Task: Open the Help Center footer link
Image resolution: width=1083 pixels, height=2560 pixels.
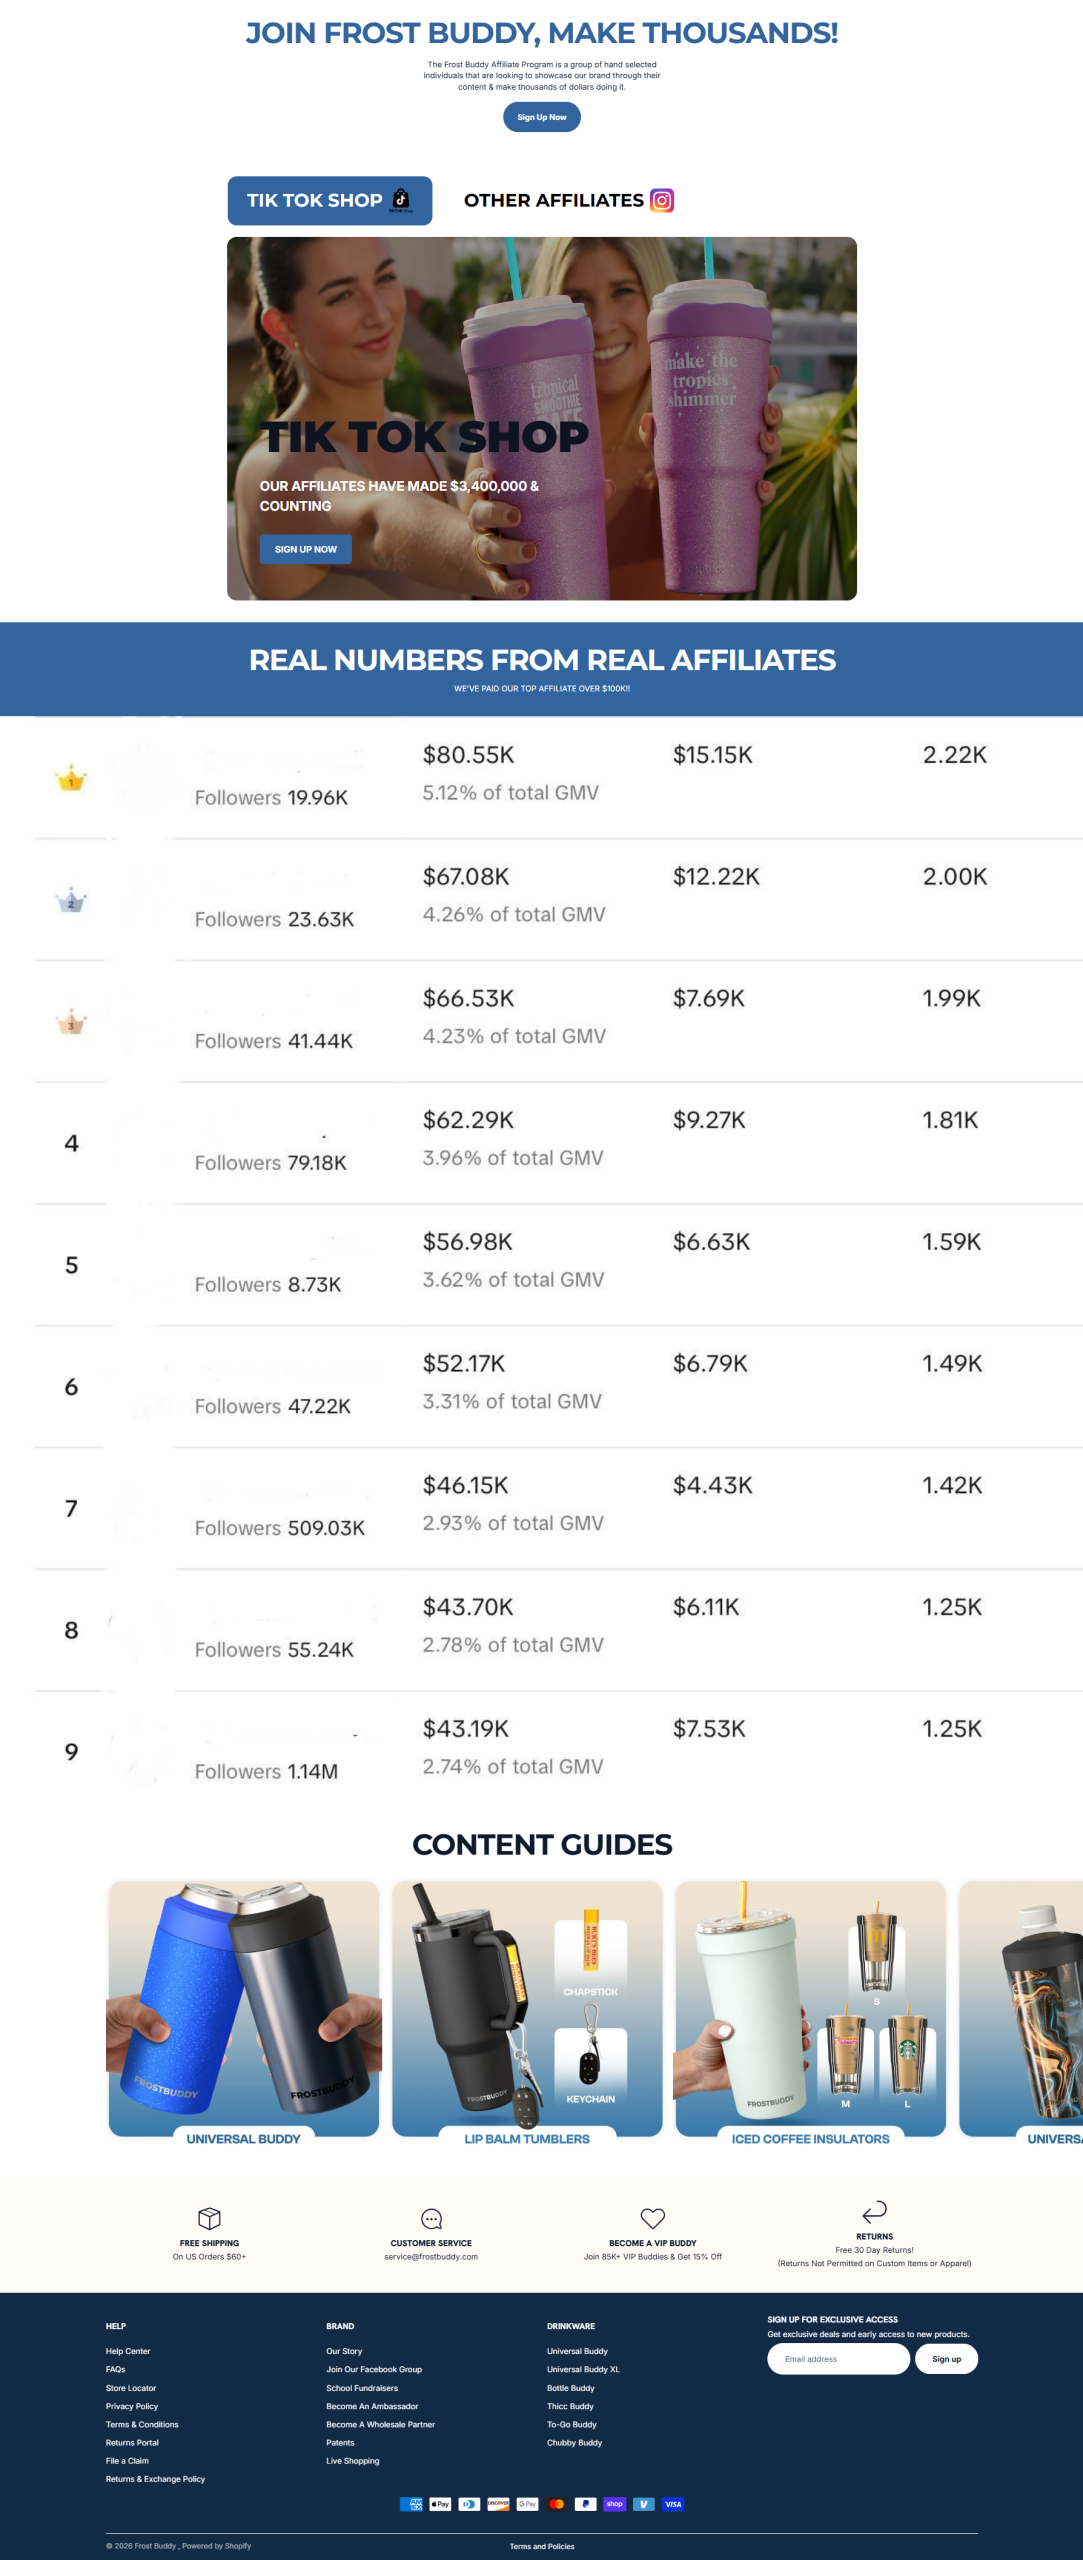Action: pos(128,2351)
